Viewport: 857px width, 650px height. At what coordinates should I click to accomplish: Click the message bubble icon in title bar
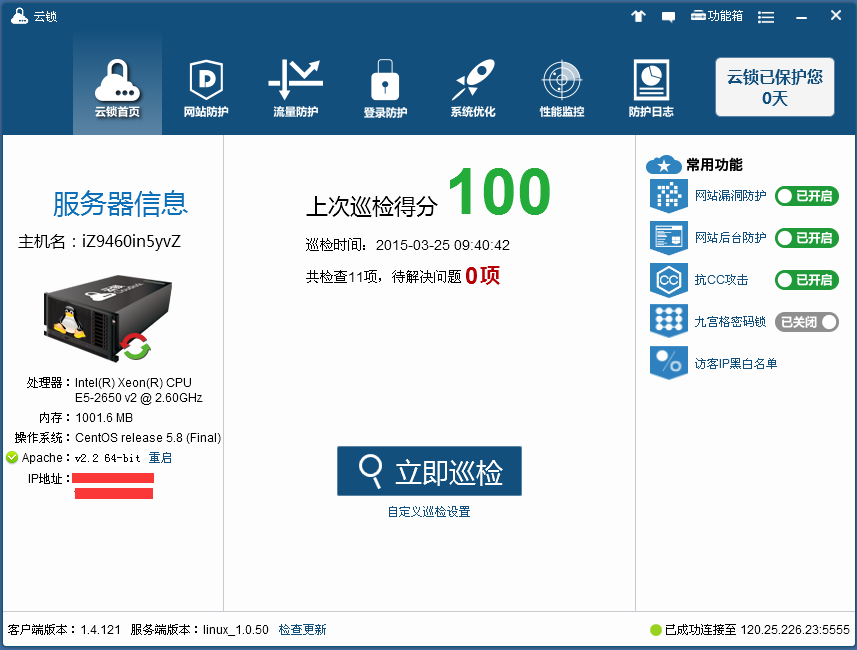coord(669,17)
